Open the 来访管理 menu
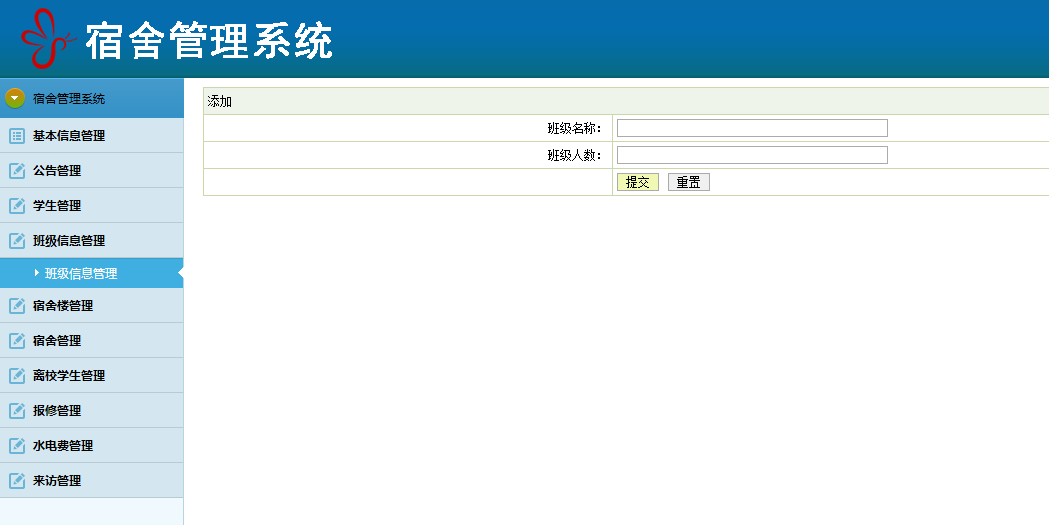 click(x=92, y=480)
